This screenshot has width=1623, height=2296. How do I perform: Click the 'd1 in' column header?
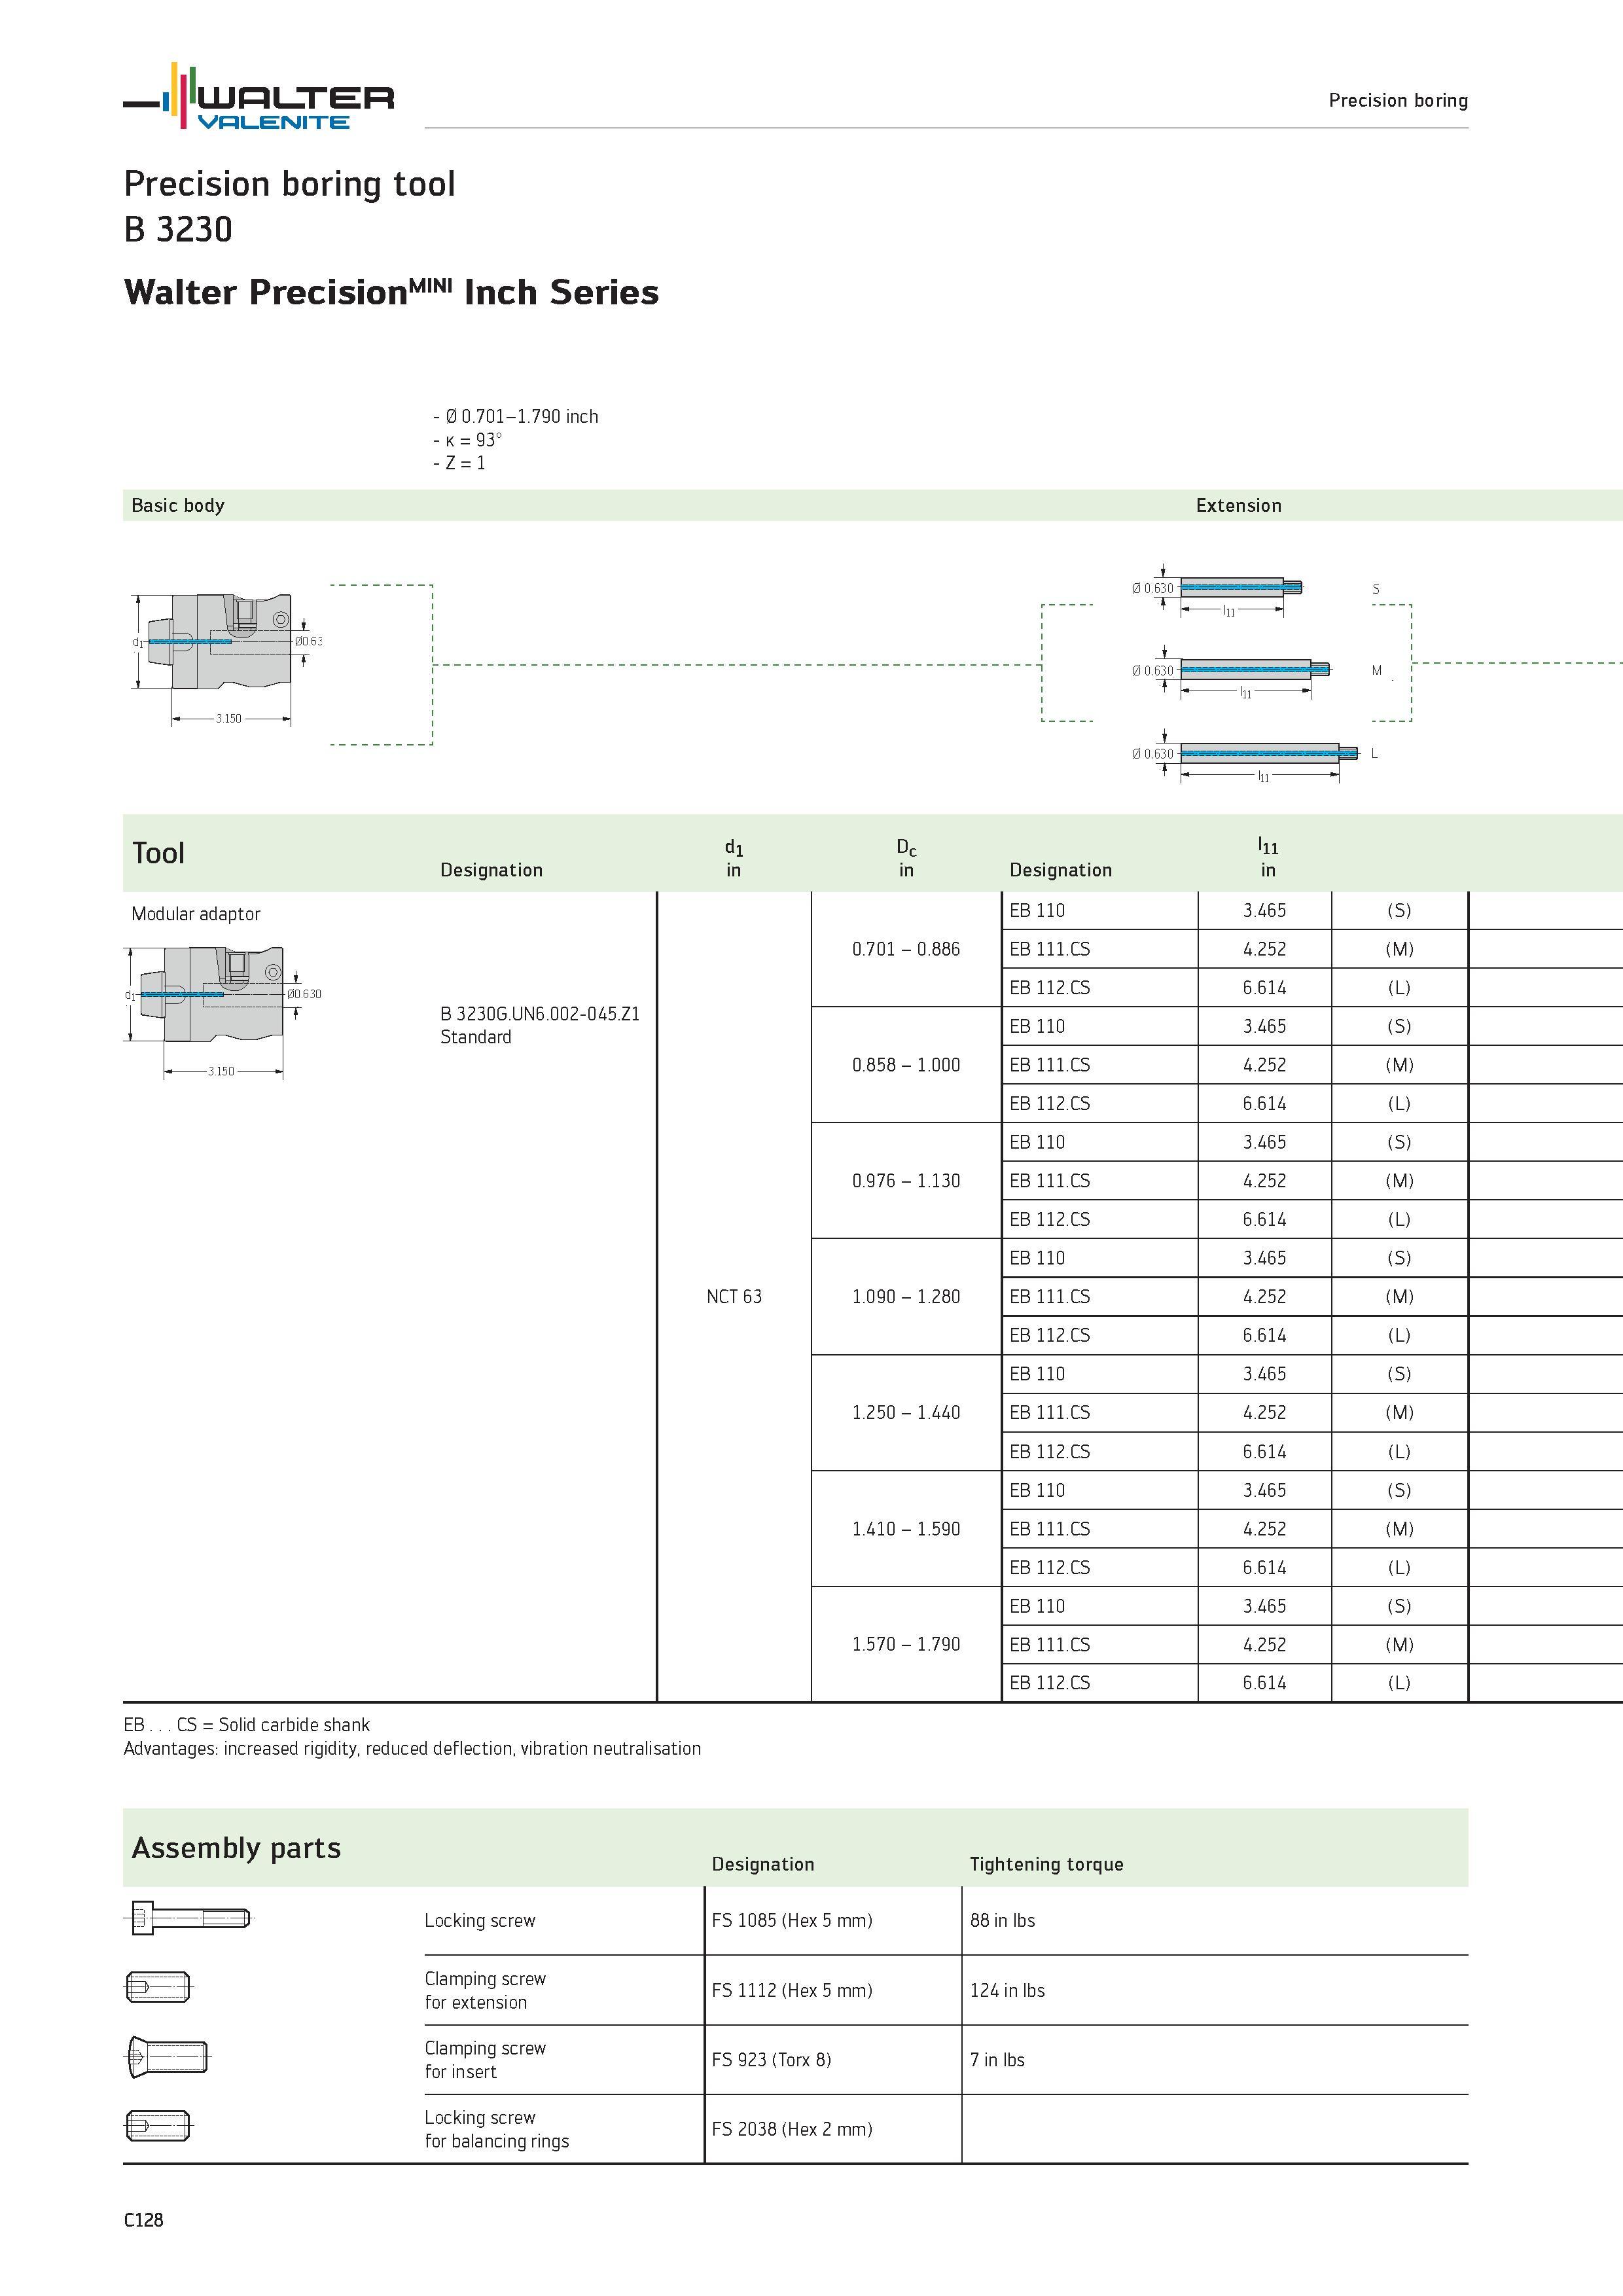(x=734, y=858)
